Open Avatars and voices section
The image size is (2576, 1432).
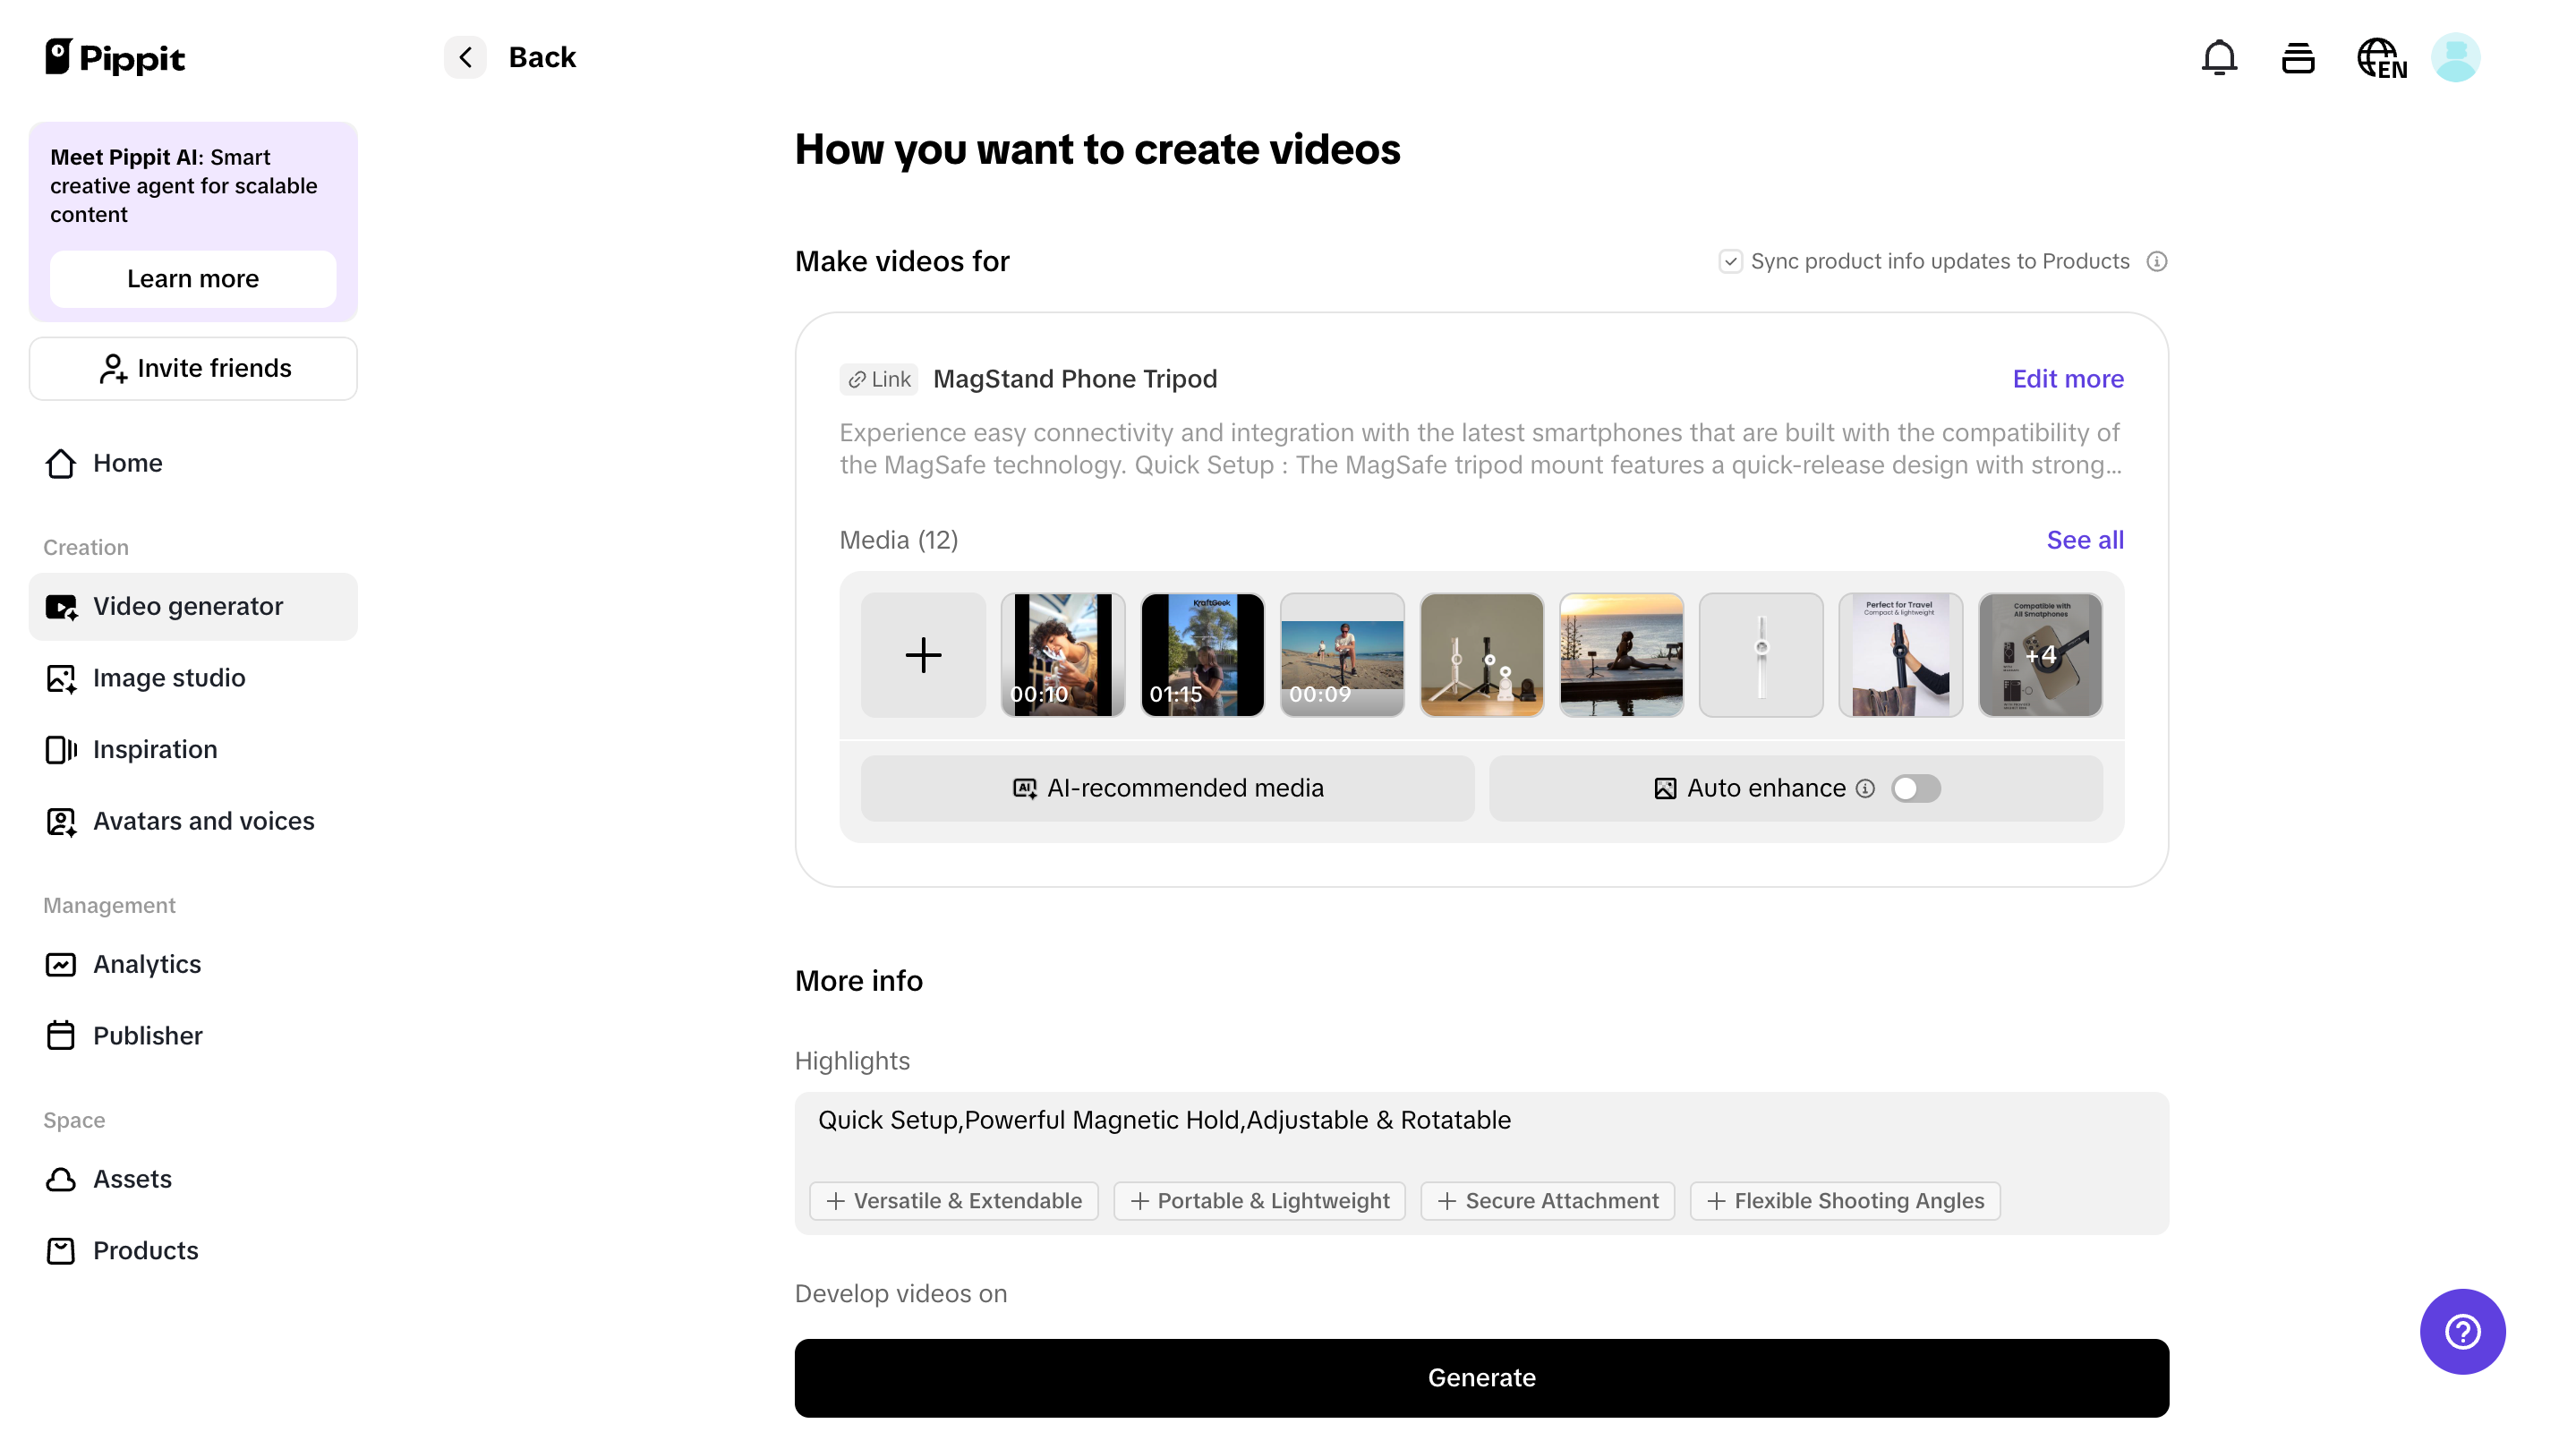point(203,821)
